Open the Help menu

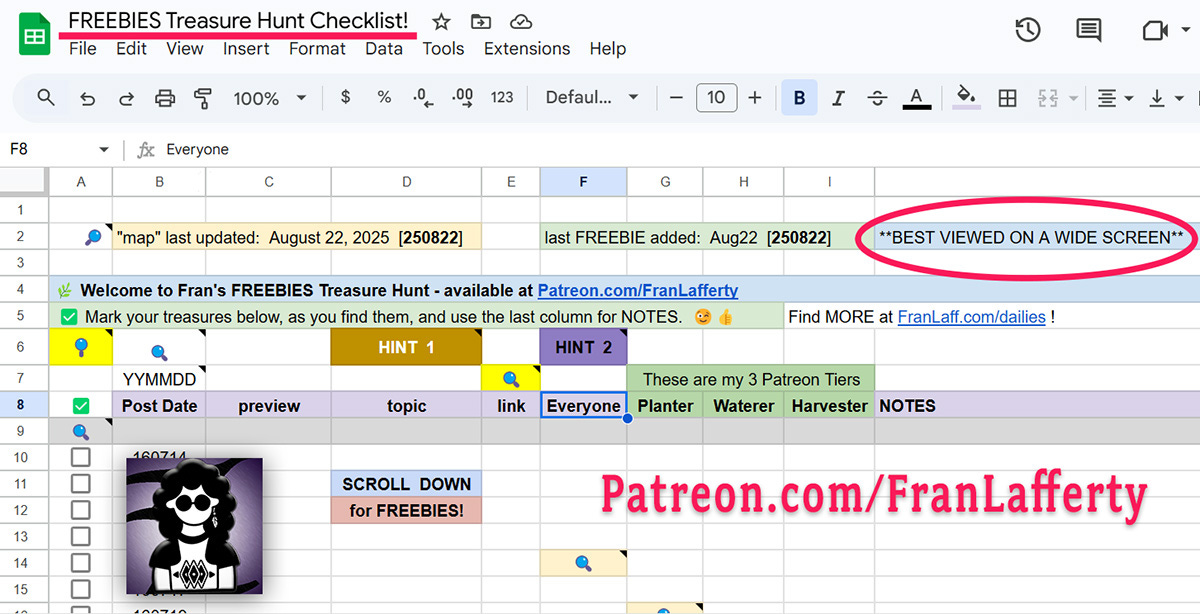click(x=607, y=48)
